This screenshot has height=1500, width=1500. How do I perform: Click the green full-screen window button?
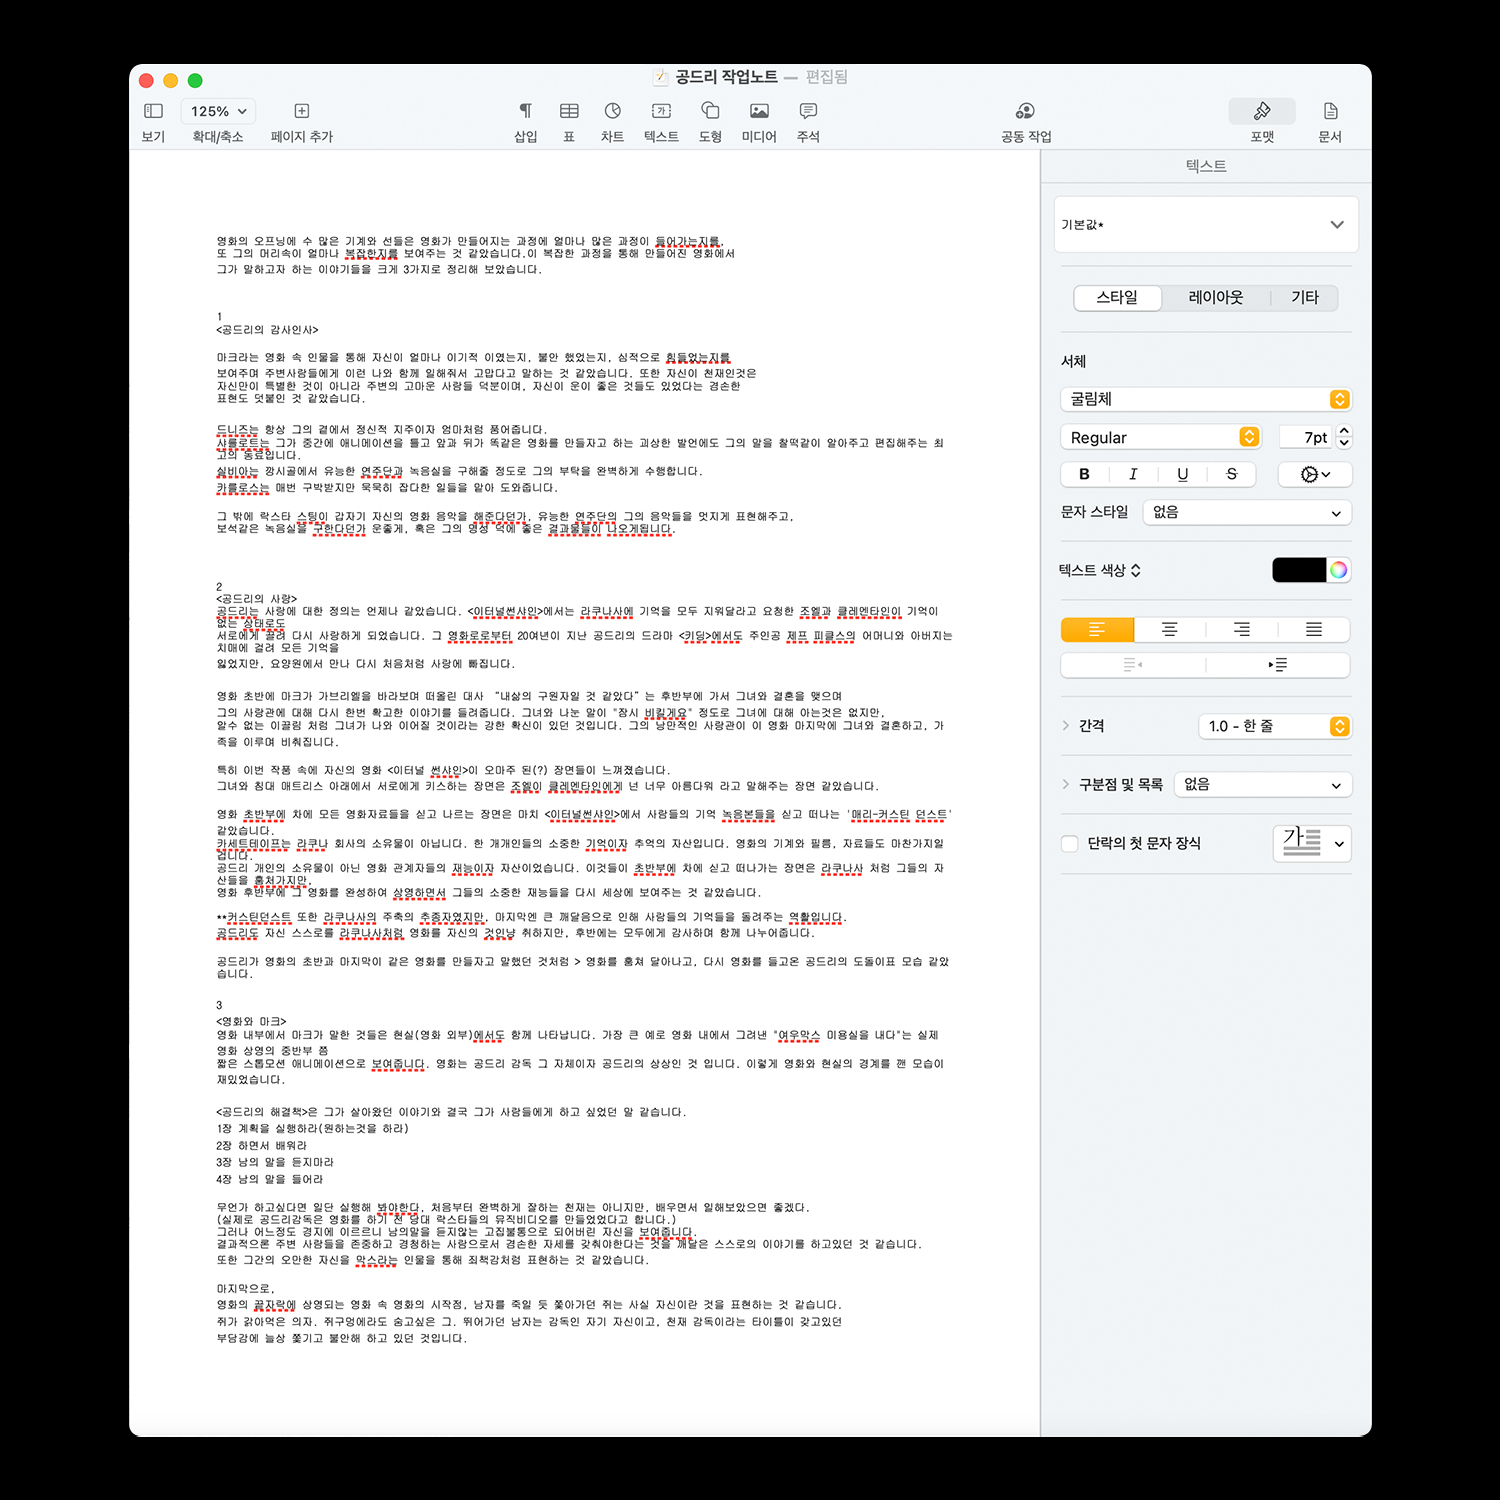[195, 80]
